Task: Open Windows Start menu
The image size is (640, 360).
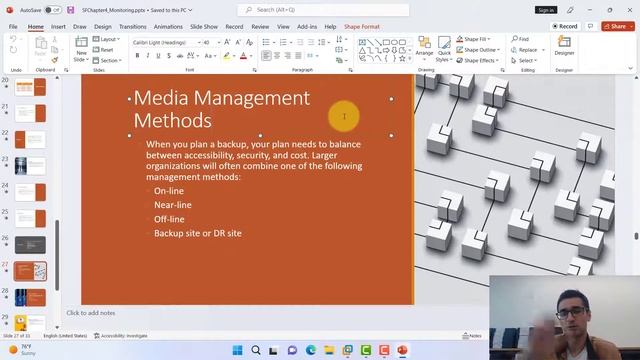Action: (x=237, y=350)
